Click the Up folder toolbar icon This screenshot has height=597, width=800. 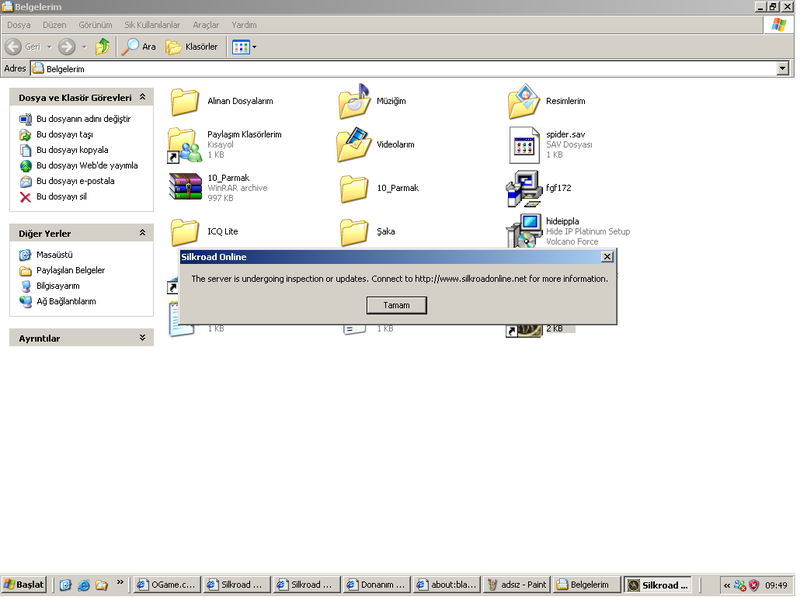click(103, 47)
